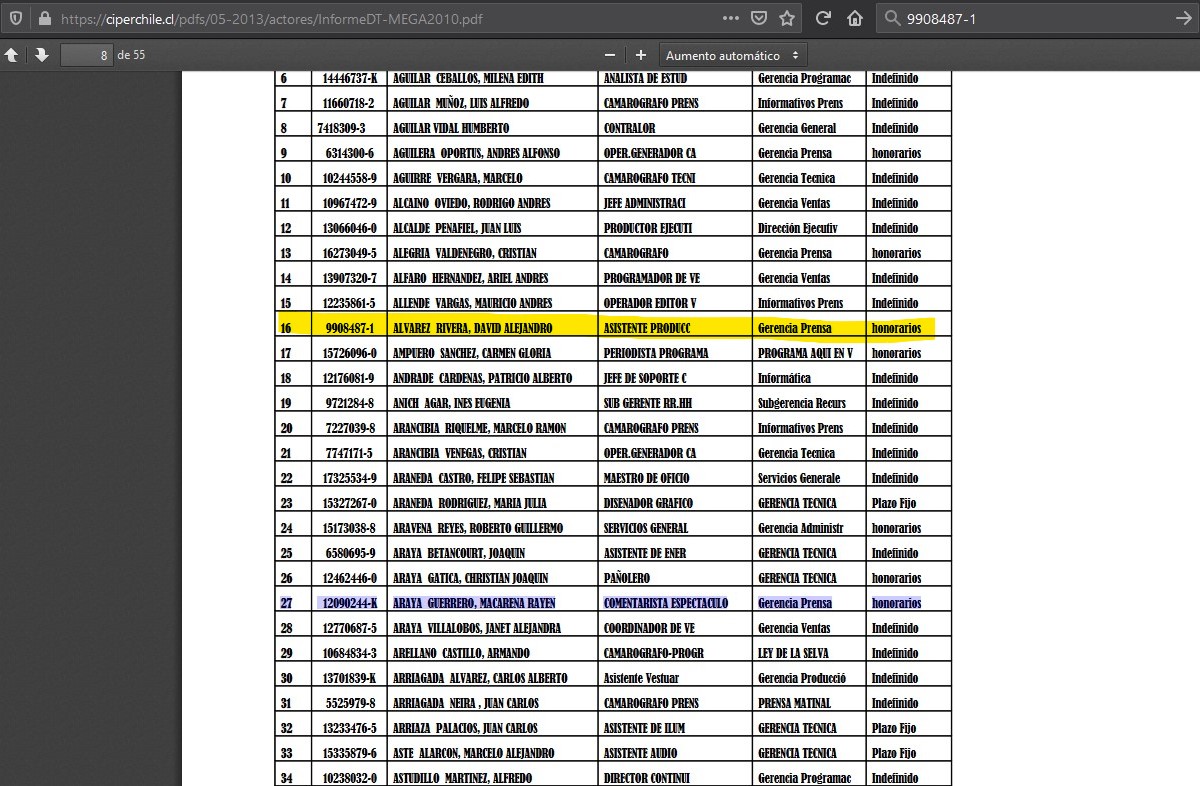Open the Aumento automático zoom dropdown

[733, 55]
